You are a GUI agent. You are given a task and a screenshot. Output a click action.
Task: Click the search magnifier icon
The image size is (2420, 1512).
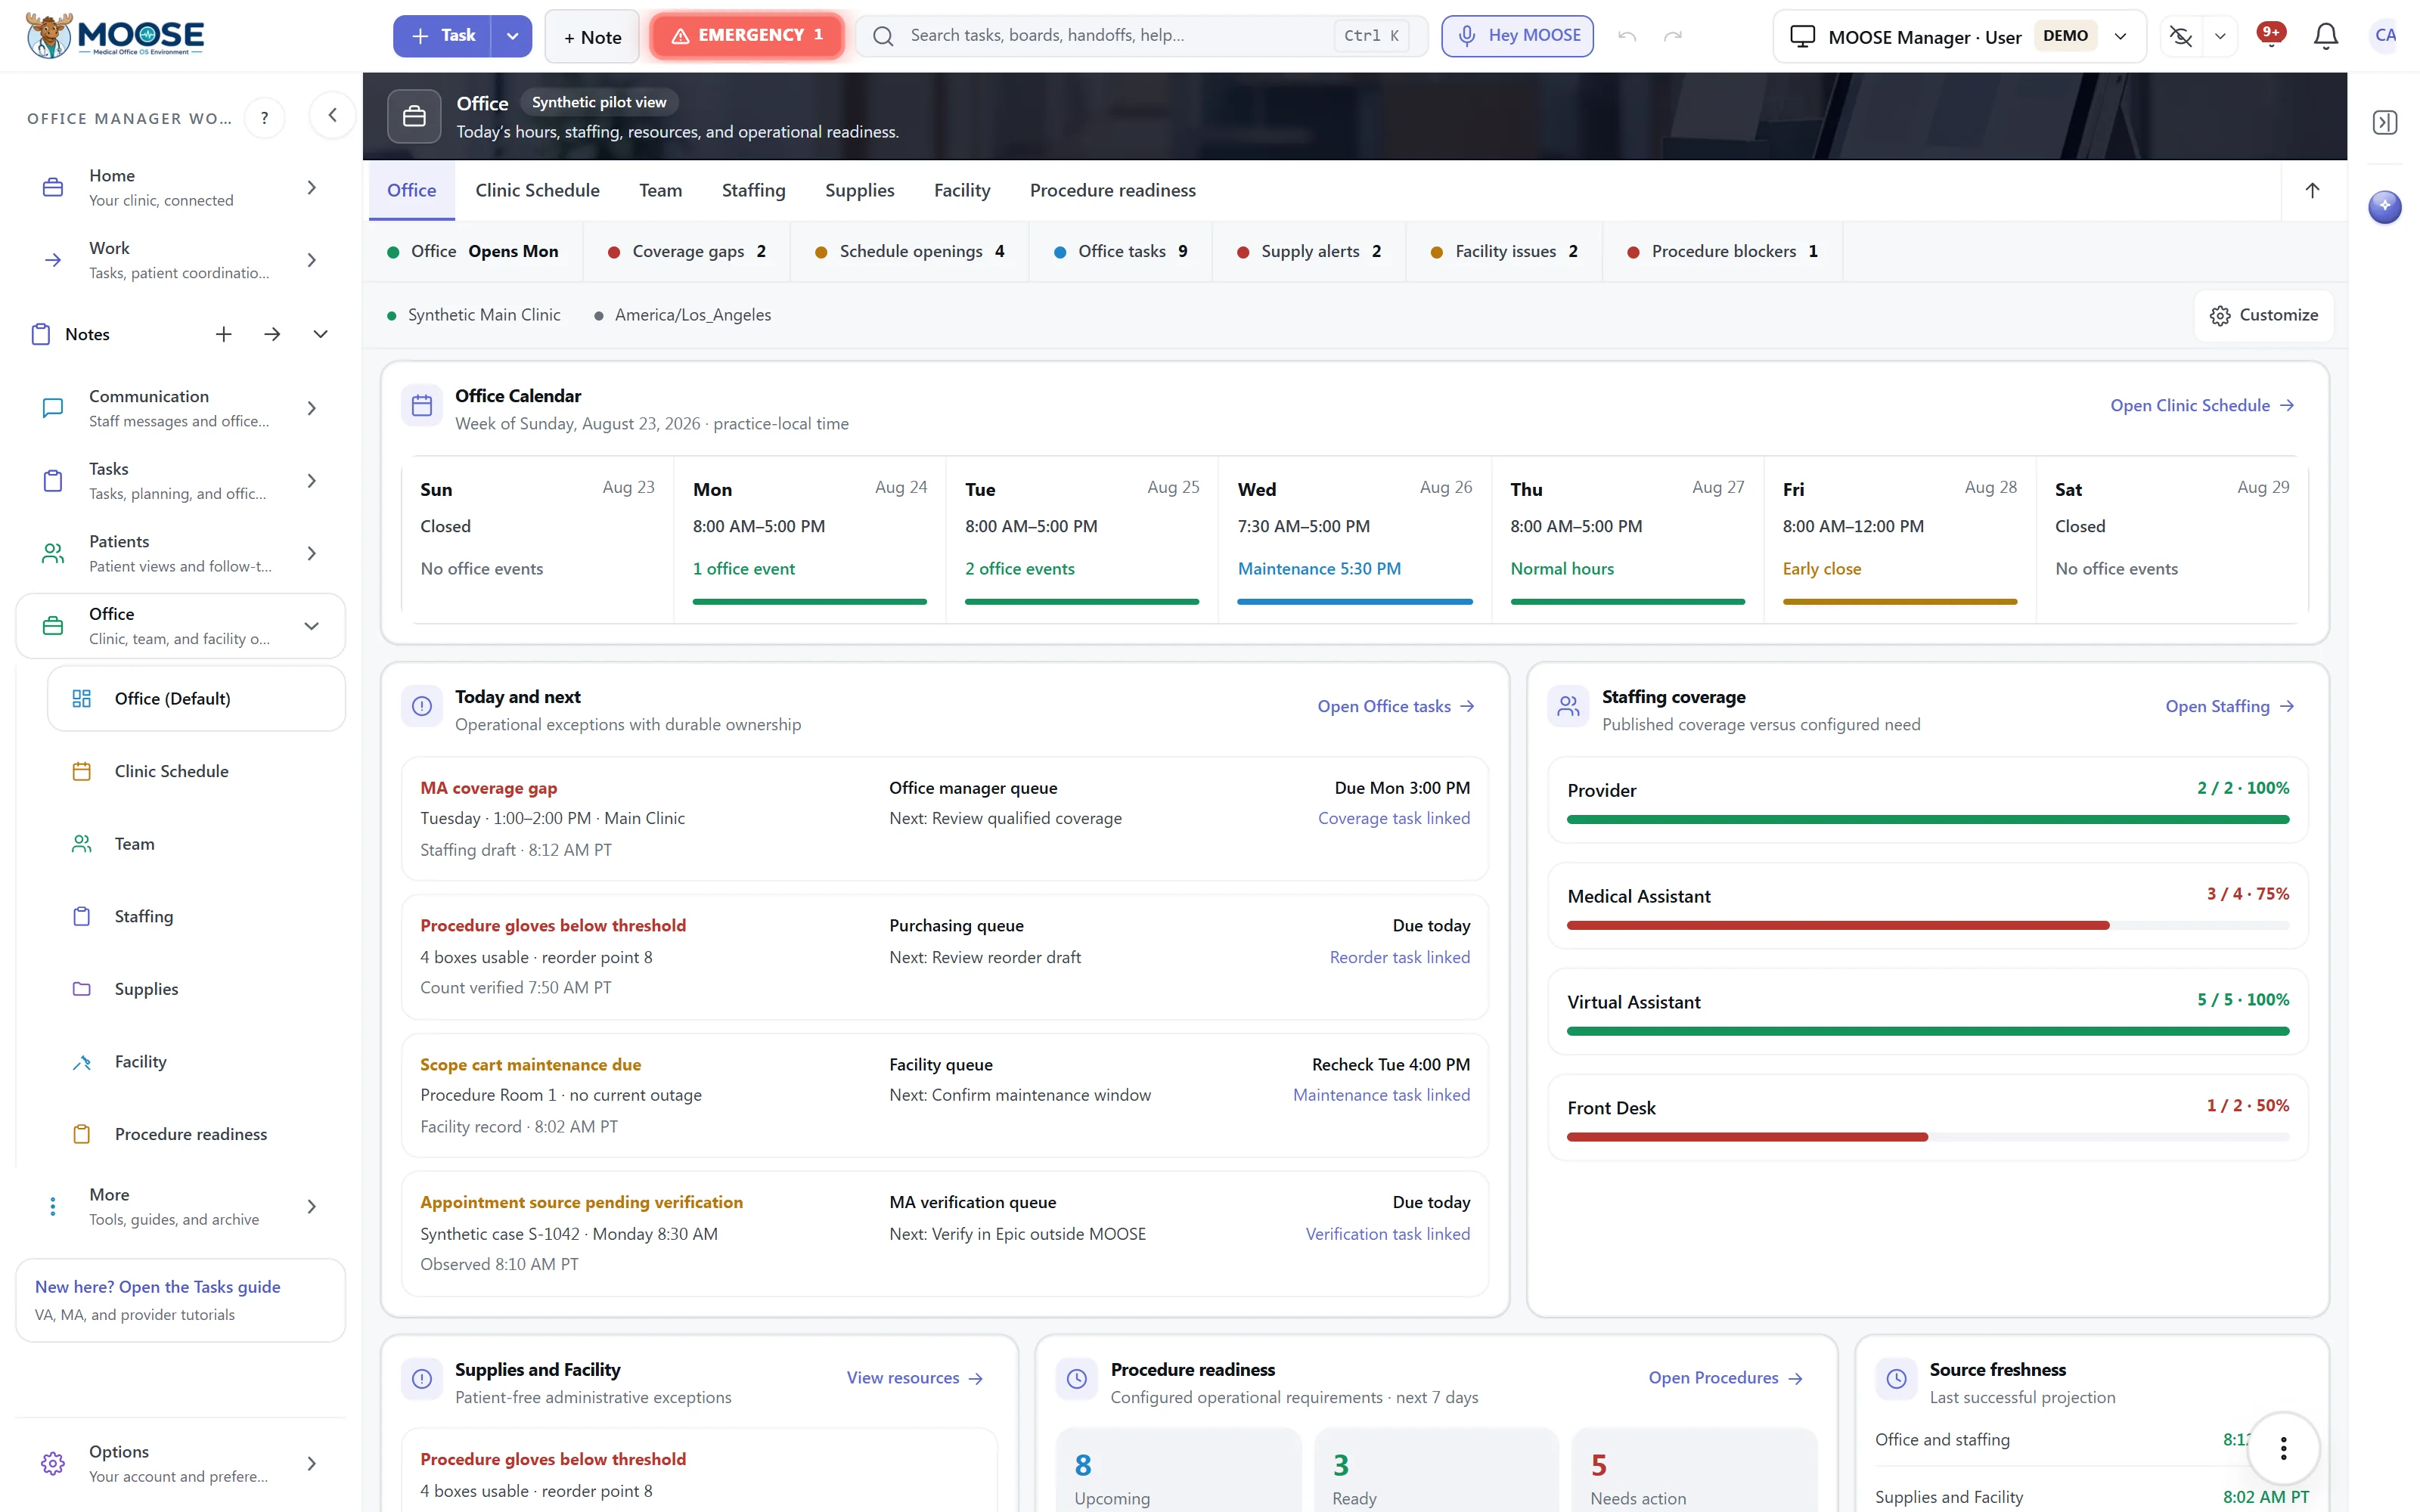point(883,36)
